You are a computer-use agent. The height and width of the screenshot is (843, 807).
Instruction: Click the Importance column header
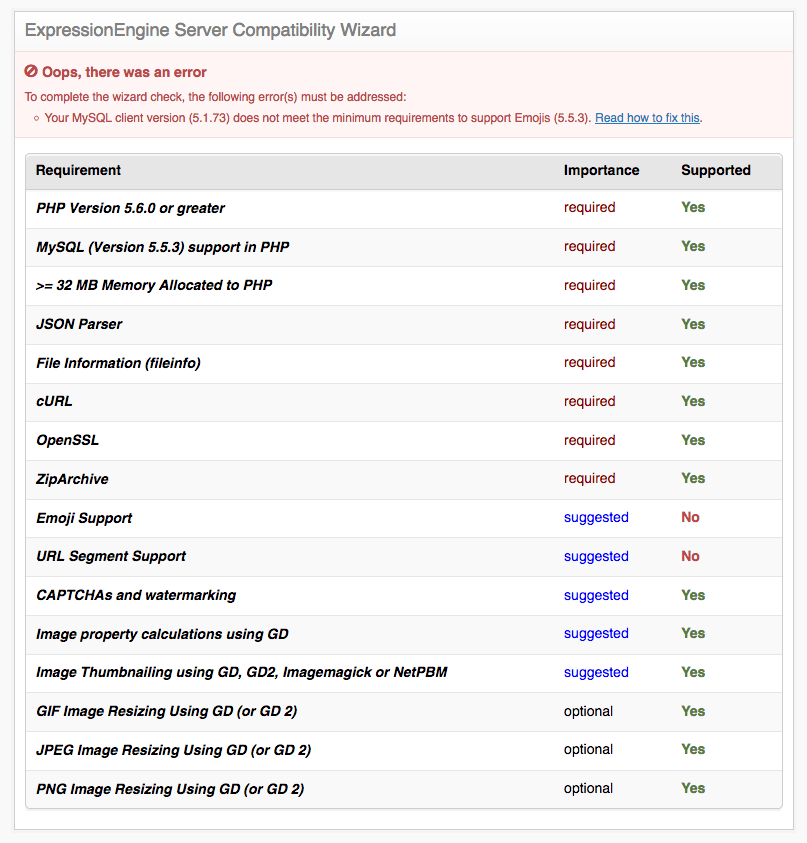pos(602,170)
